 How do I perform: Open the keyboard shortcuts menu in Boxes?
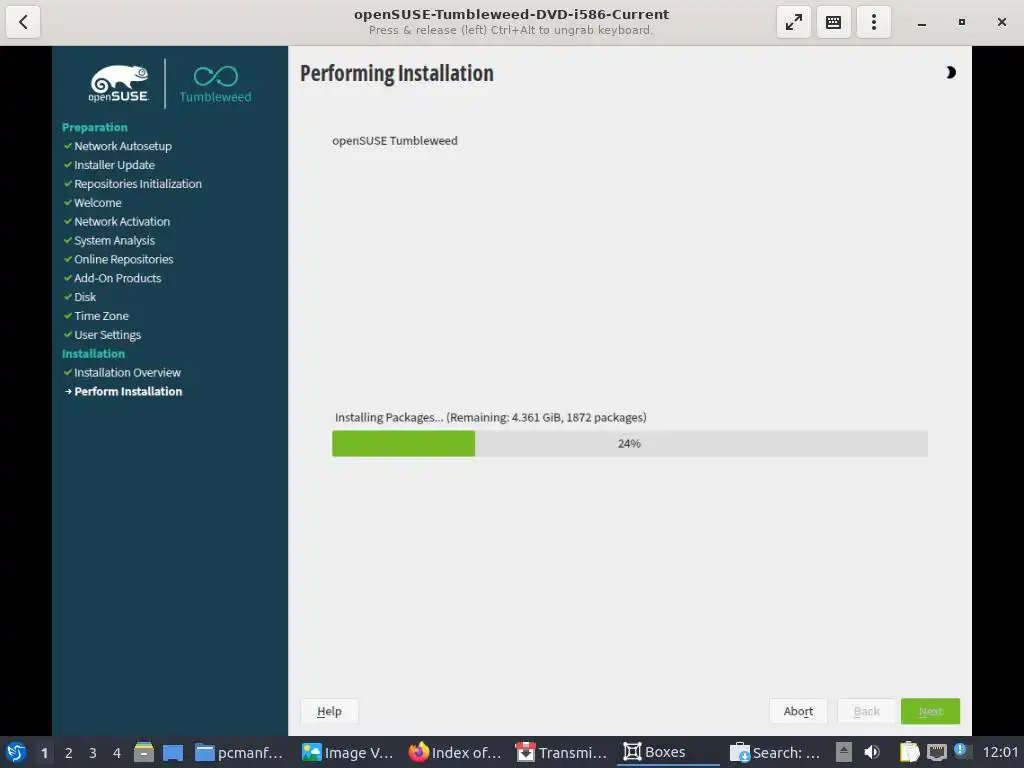[833, 22]
